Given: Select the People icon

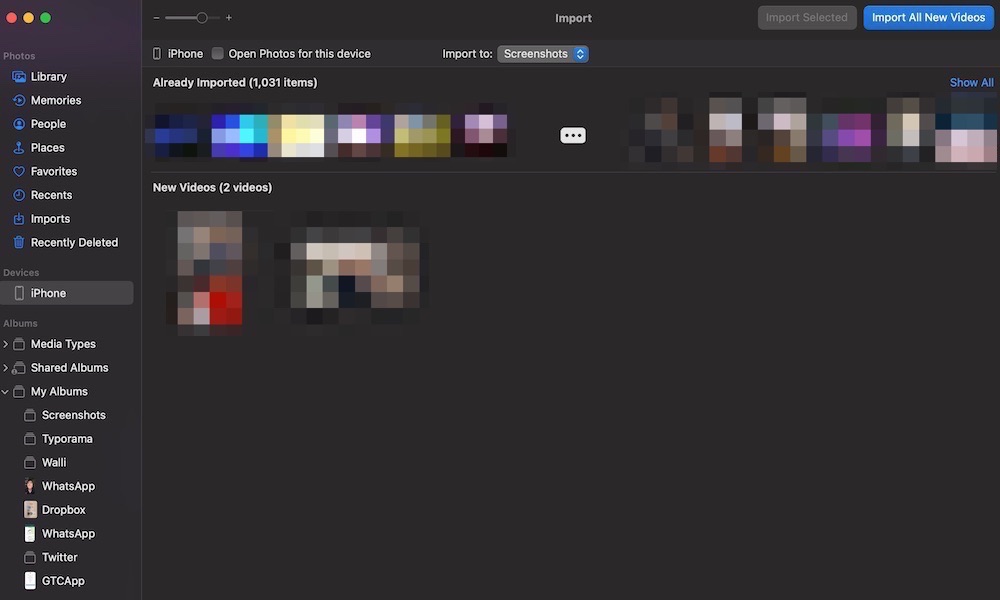Looking at the screenshot, I should [18, 124].
